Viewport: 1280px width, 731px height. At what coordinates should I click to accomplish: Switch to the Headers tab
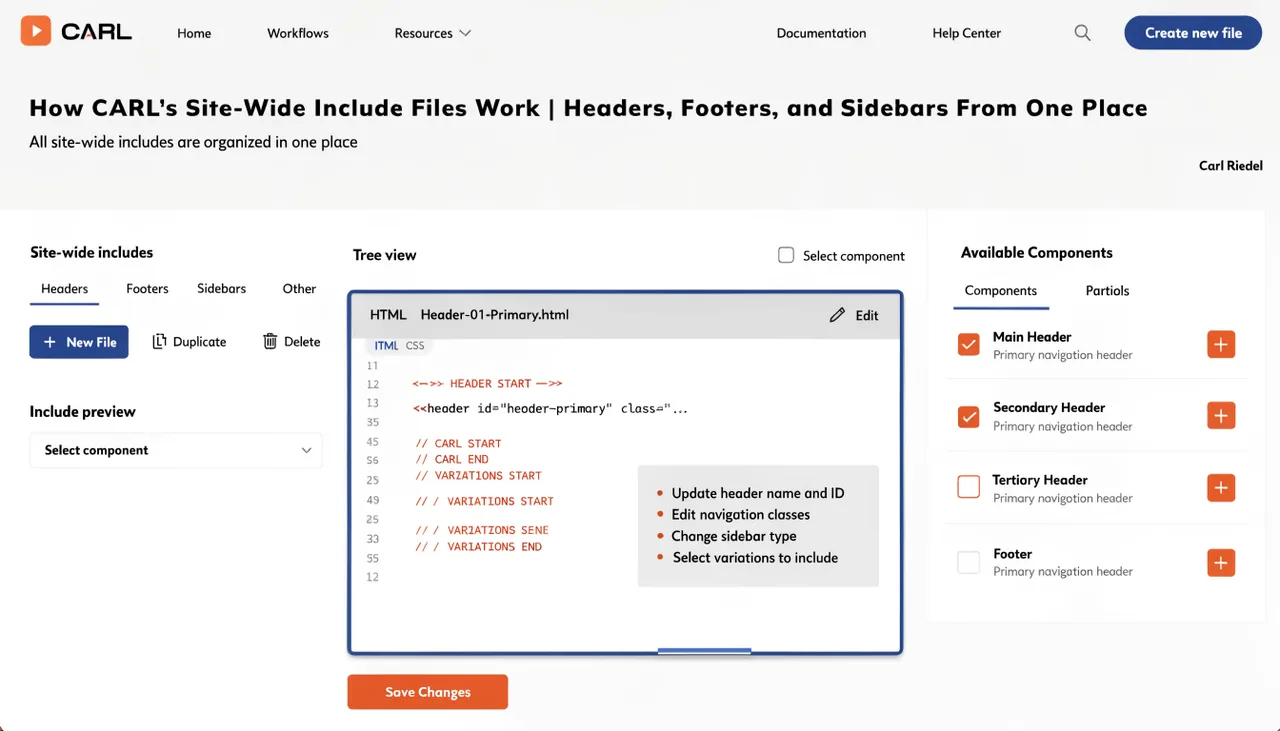tap(64, 288)
